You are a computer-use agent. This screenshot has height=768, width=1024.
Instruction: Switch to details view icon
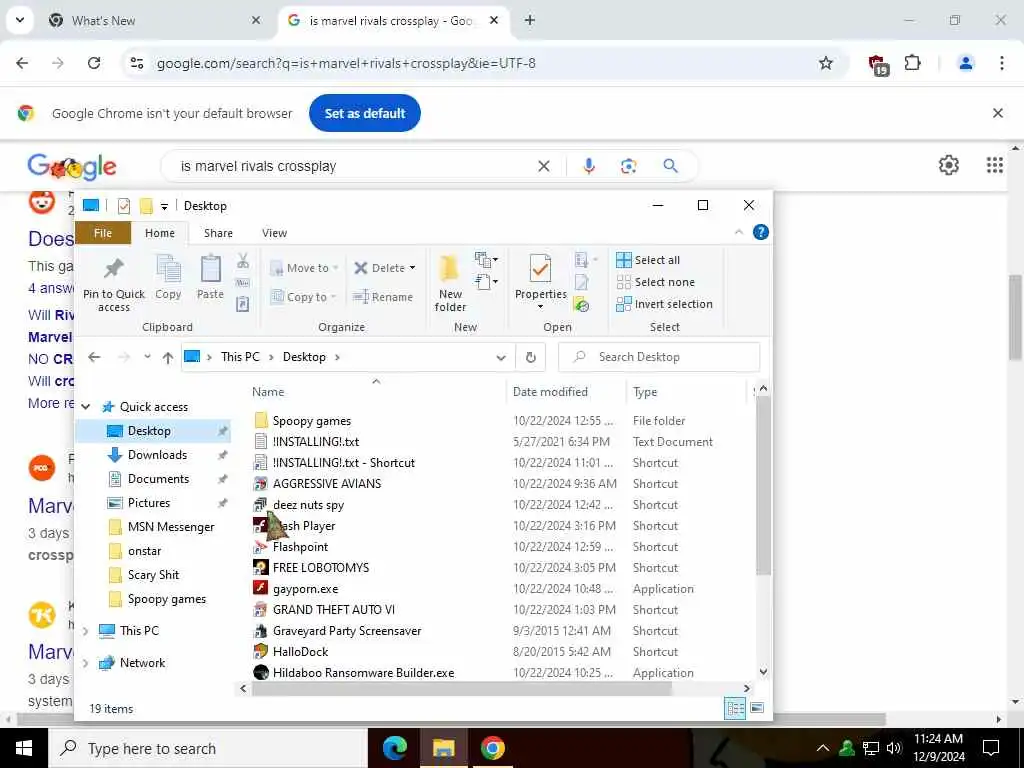click(735, 708)
